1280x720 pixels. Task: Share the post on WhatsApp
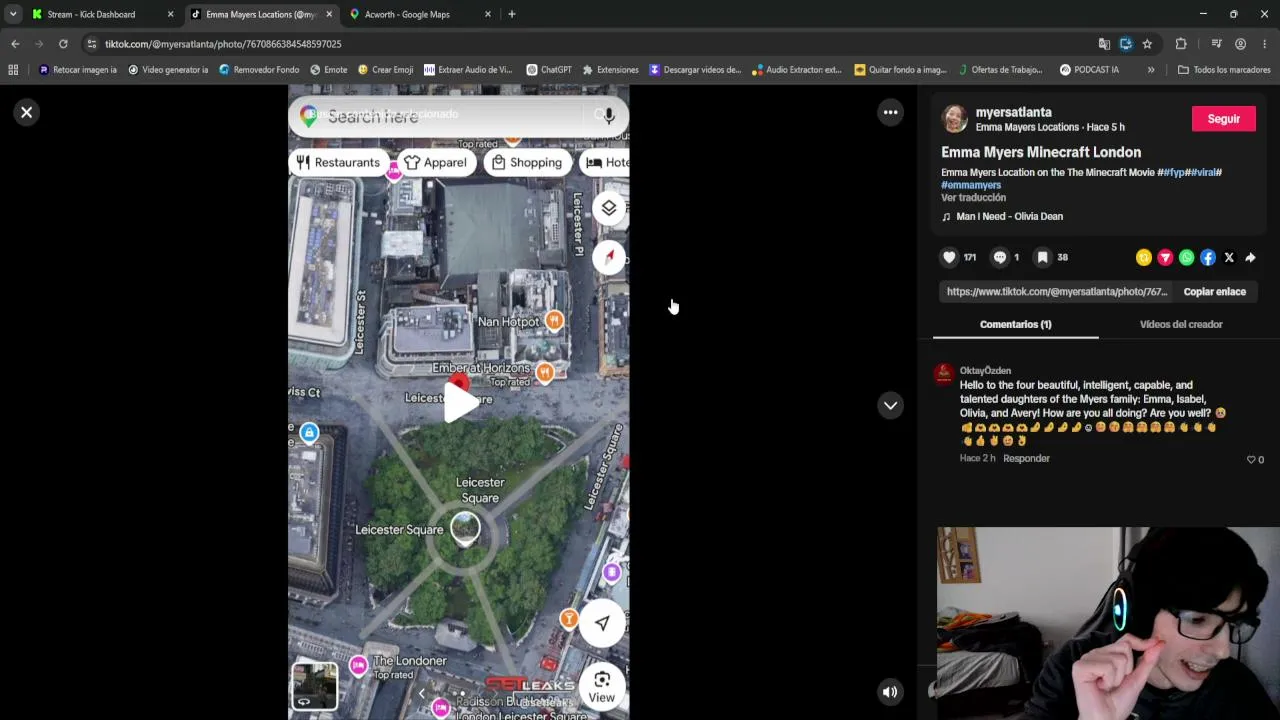pos(1186,257)
